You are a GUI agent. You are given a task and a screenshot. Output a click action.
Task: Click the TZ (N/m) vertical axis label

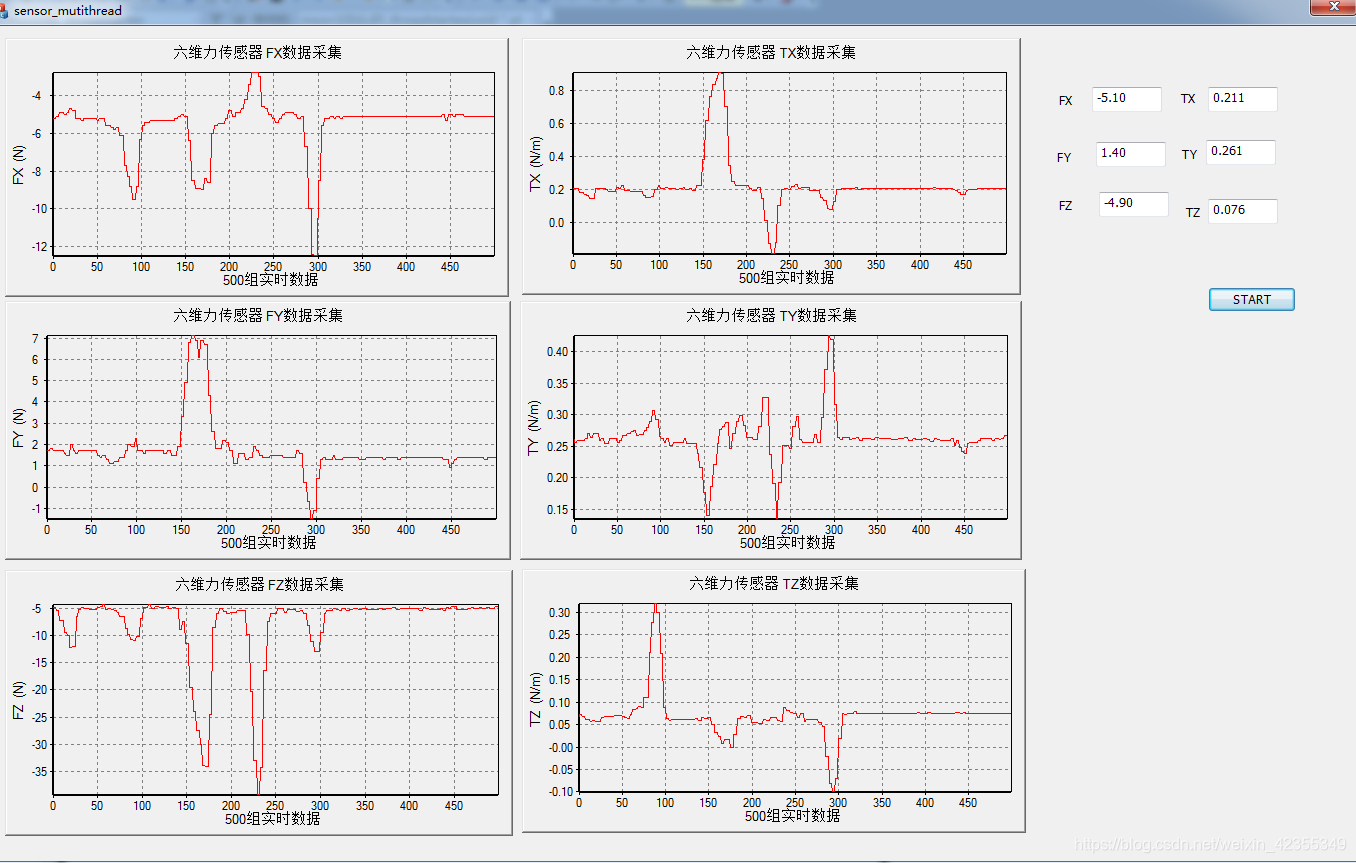point(536,698)
